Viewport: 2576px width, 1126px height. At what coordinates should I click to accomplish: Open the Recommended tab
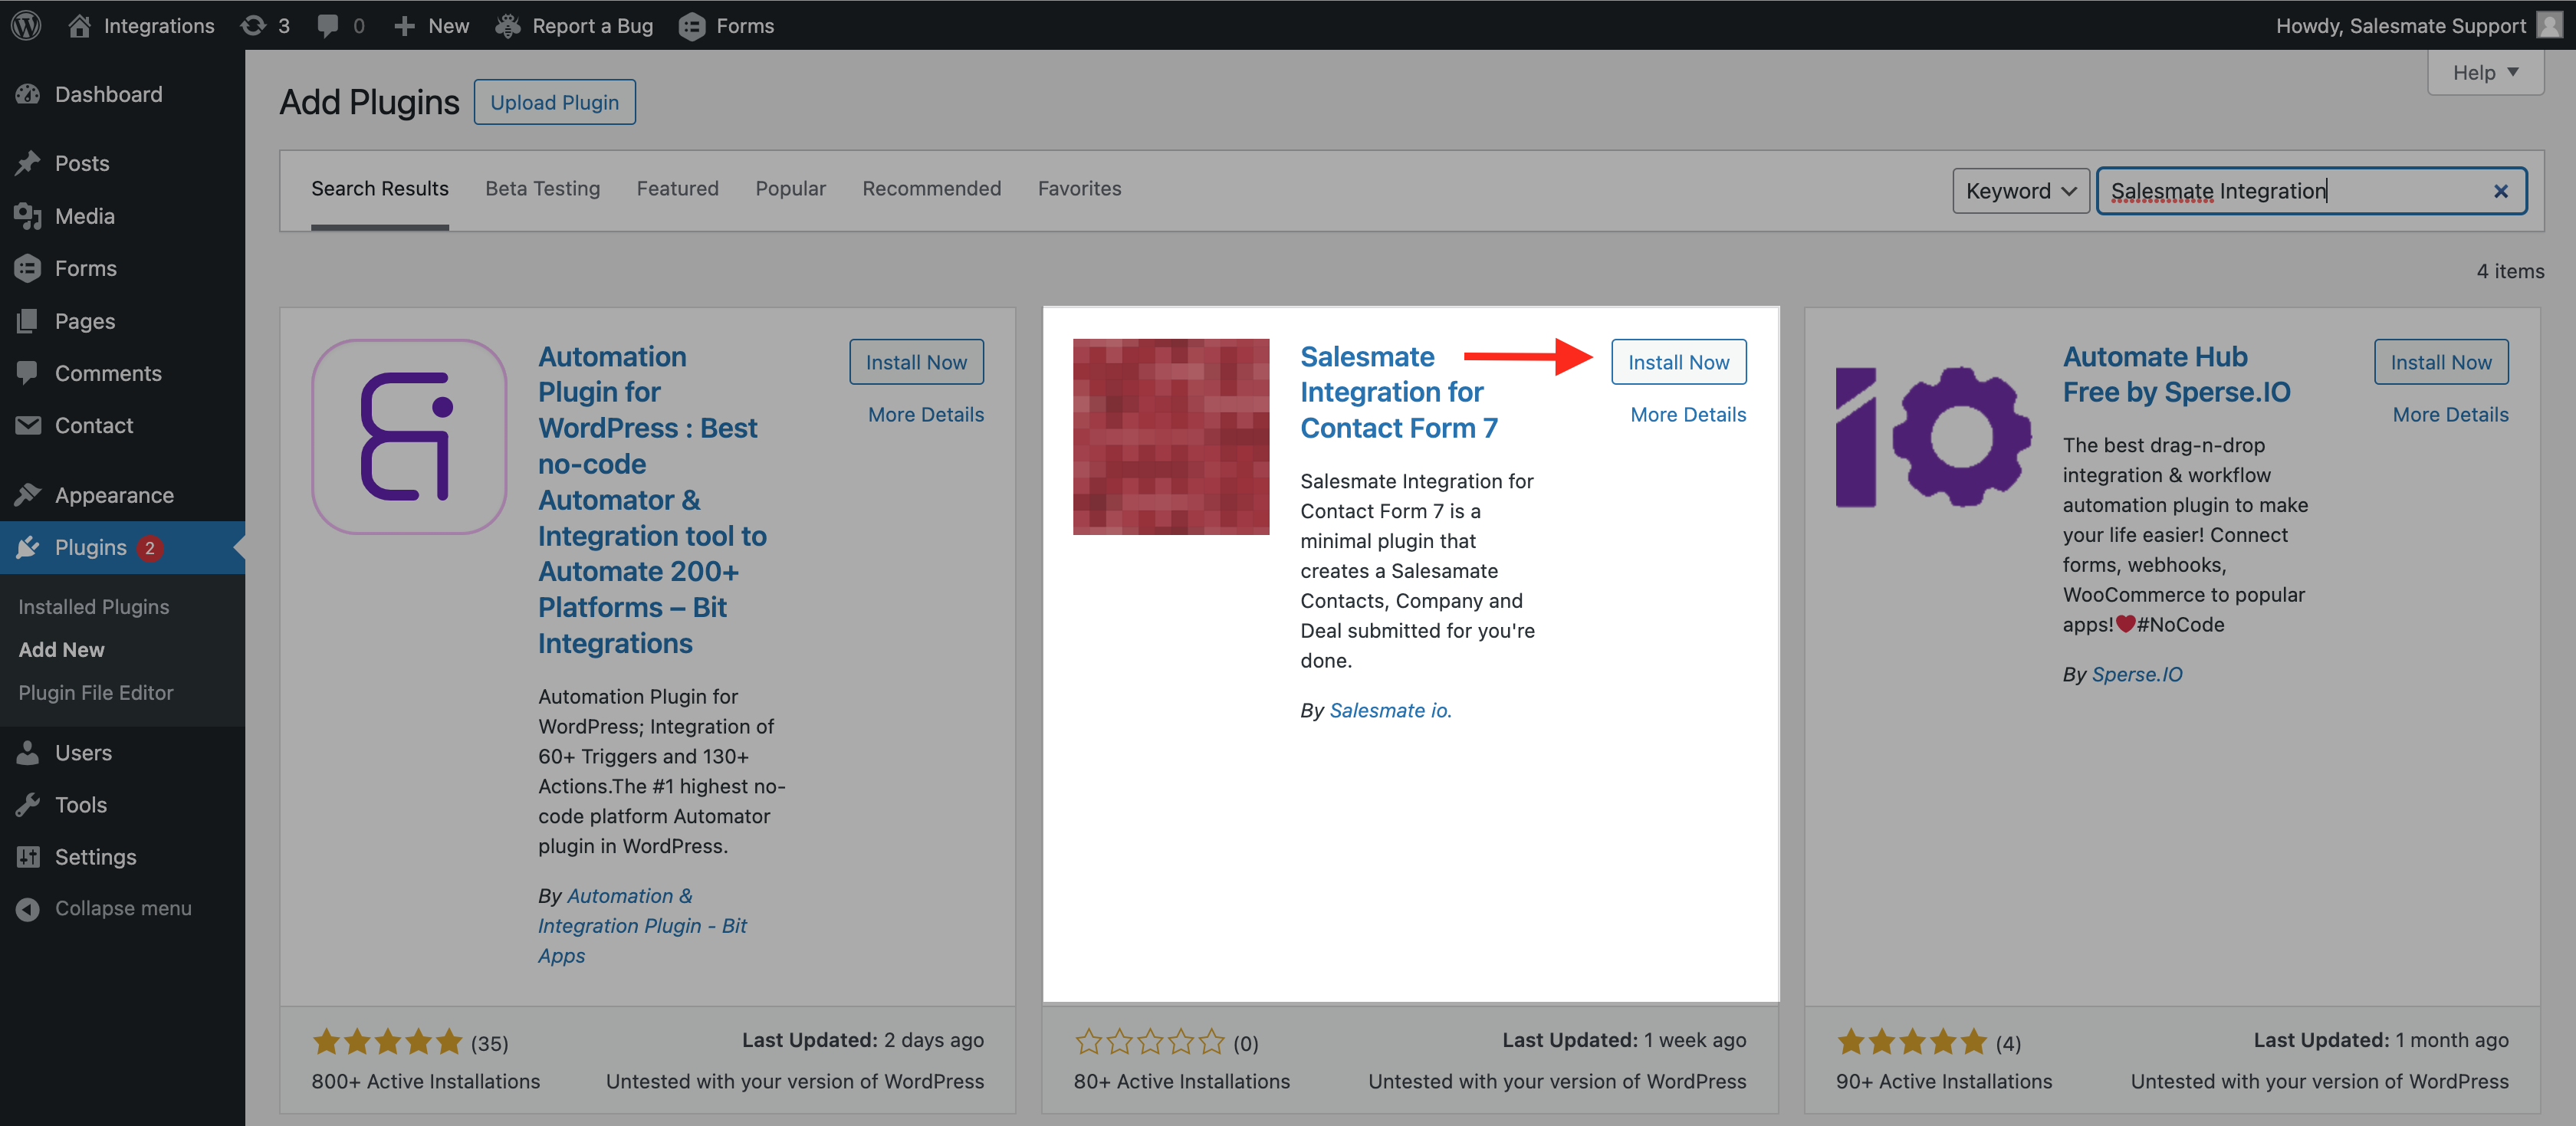tap(931, 189)
